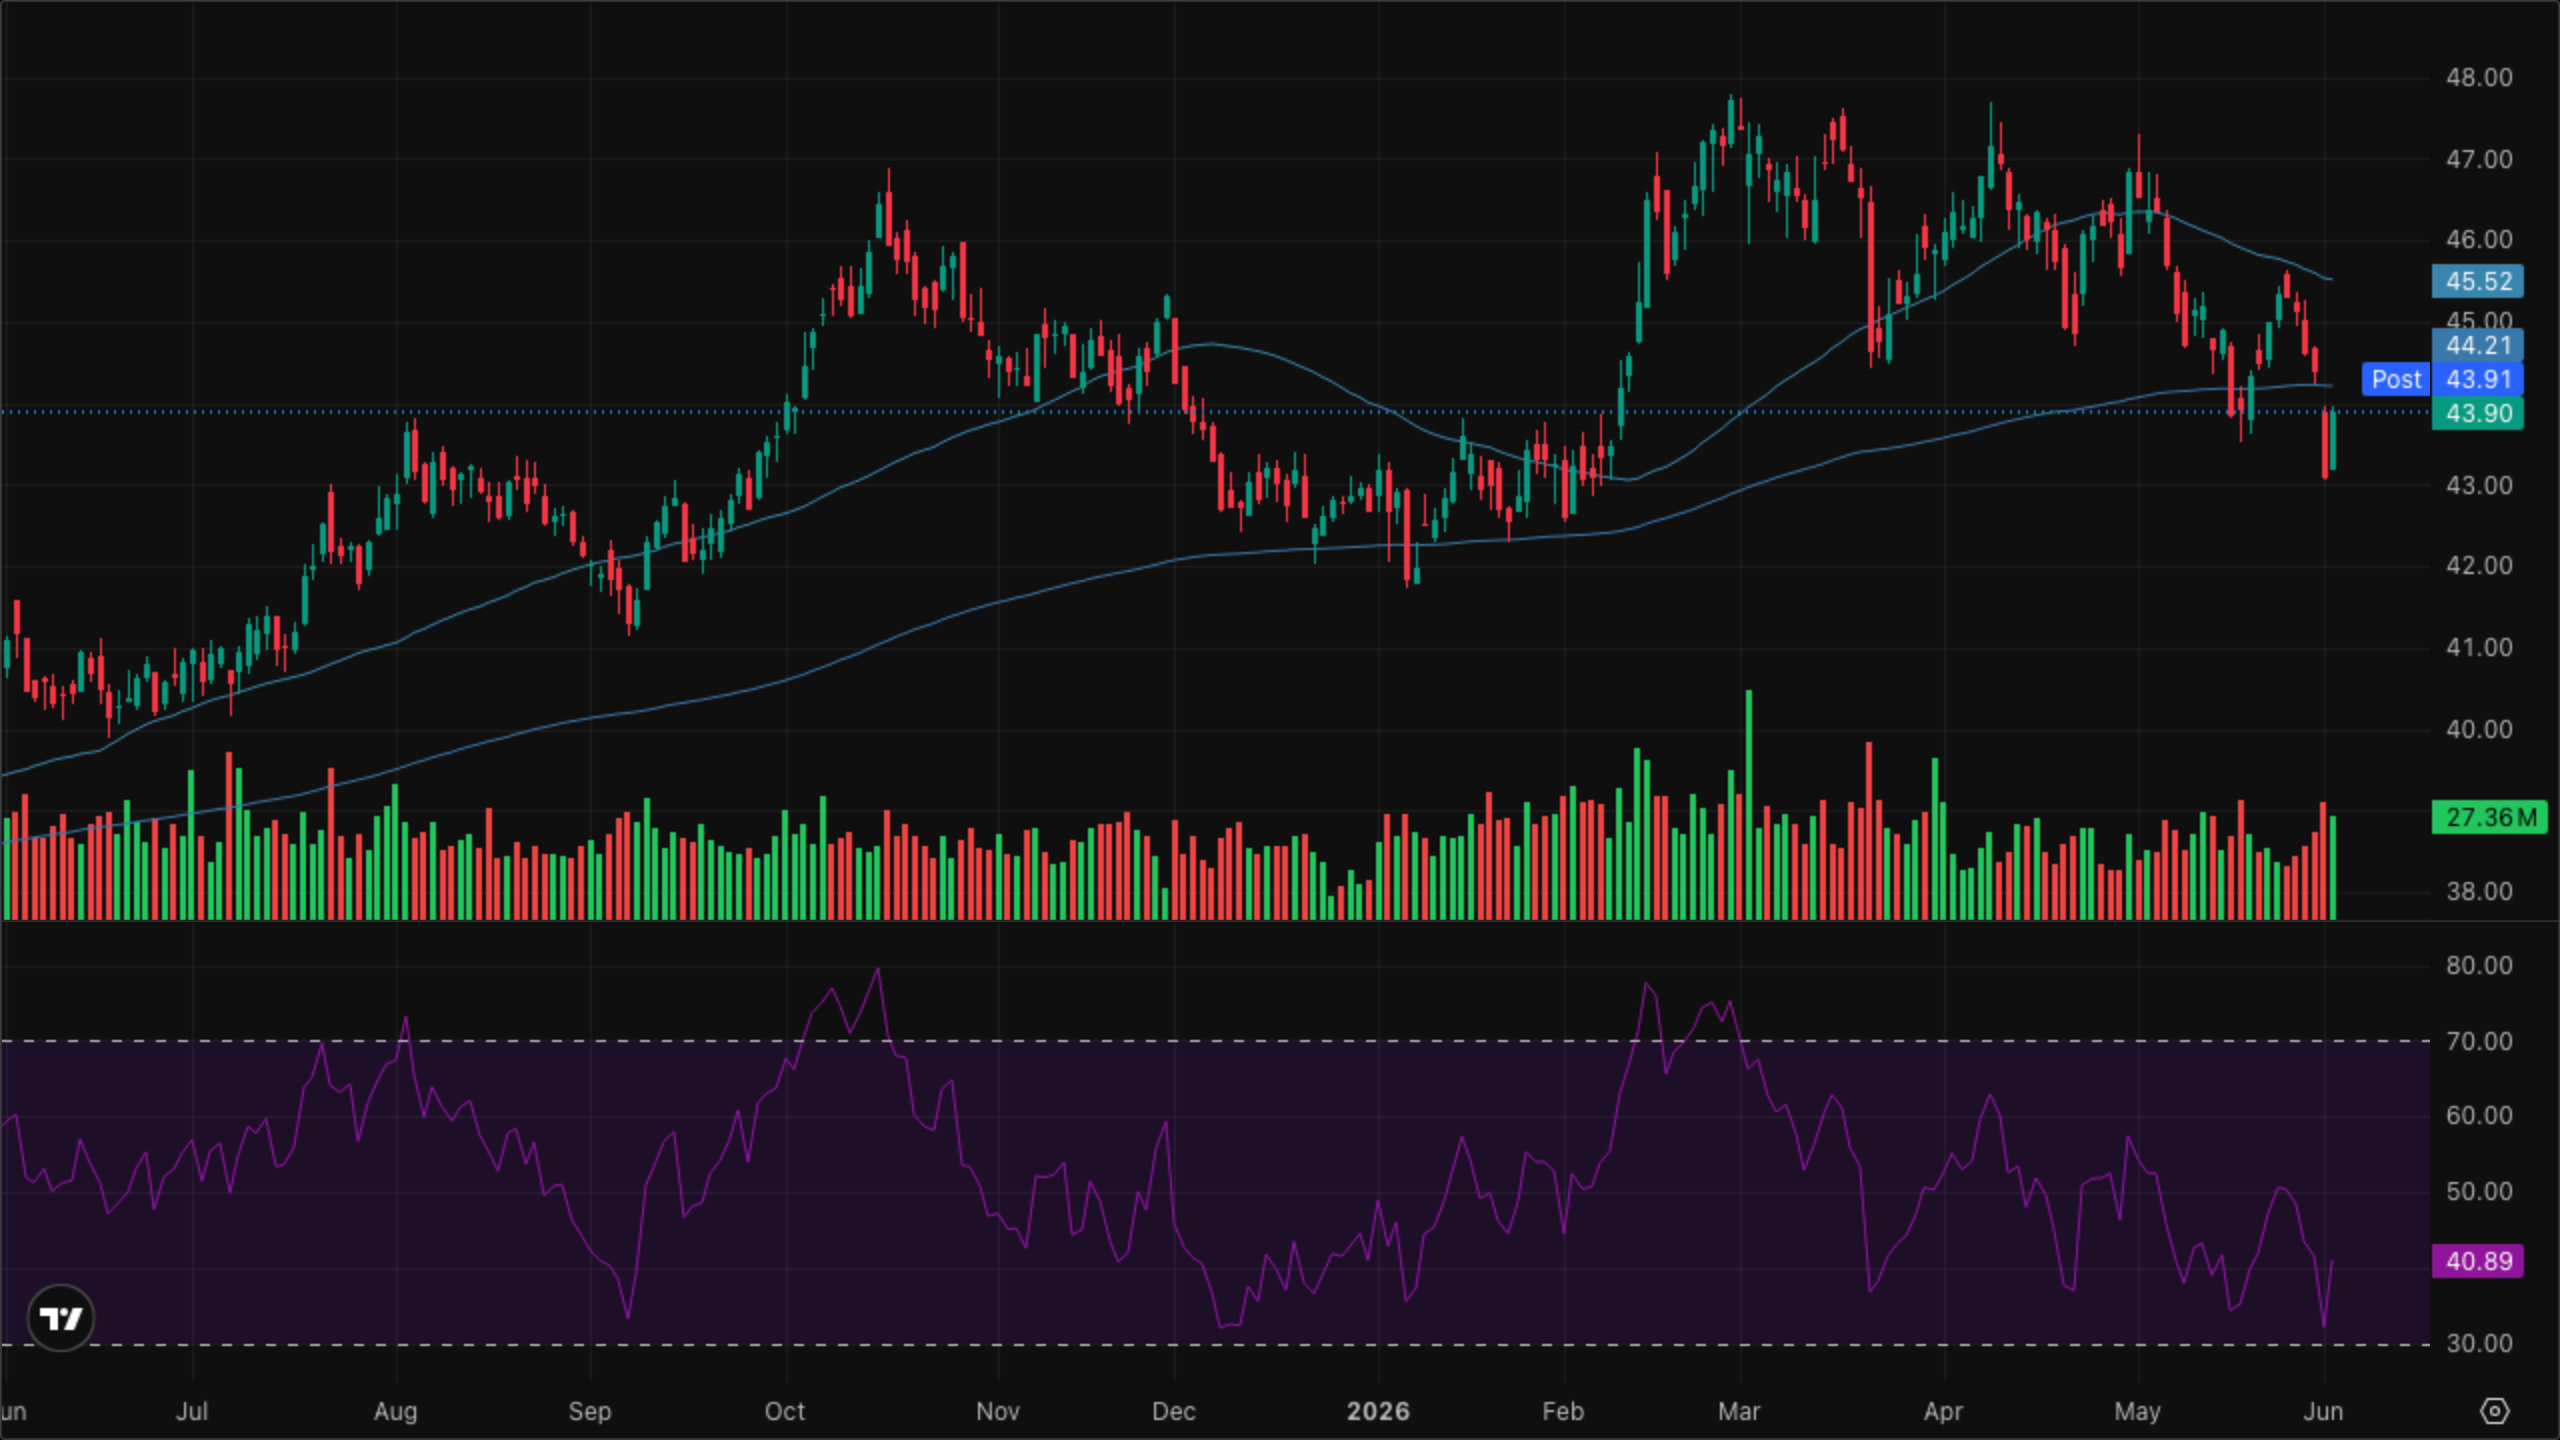The image size is (2560, 1440).
Task: Click the RSI line's latest endpoint
Action: [2332, 1261]
